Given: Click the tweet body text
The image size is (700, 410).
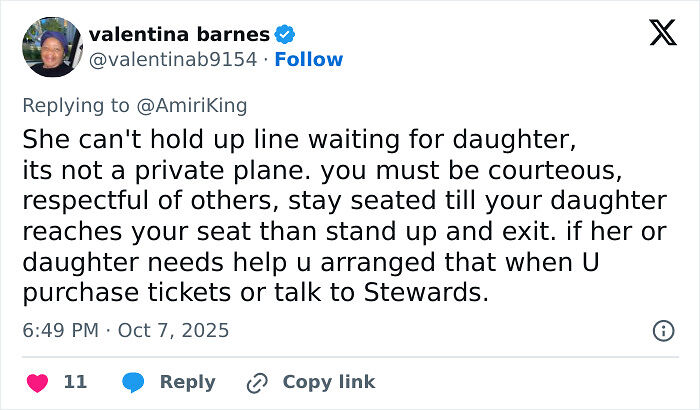Looking at the screenshot, I should click(340, 215).
